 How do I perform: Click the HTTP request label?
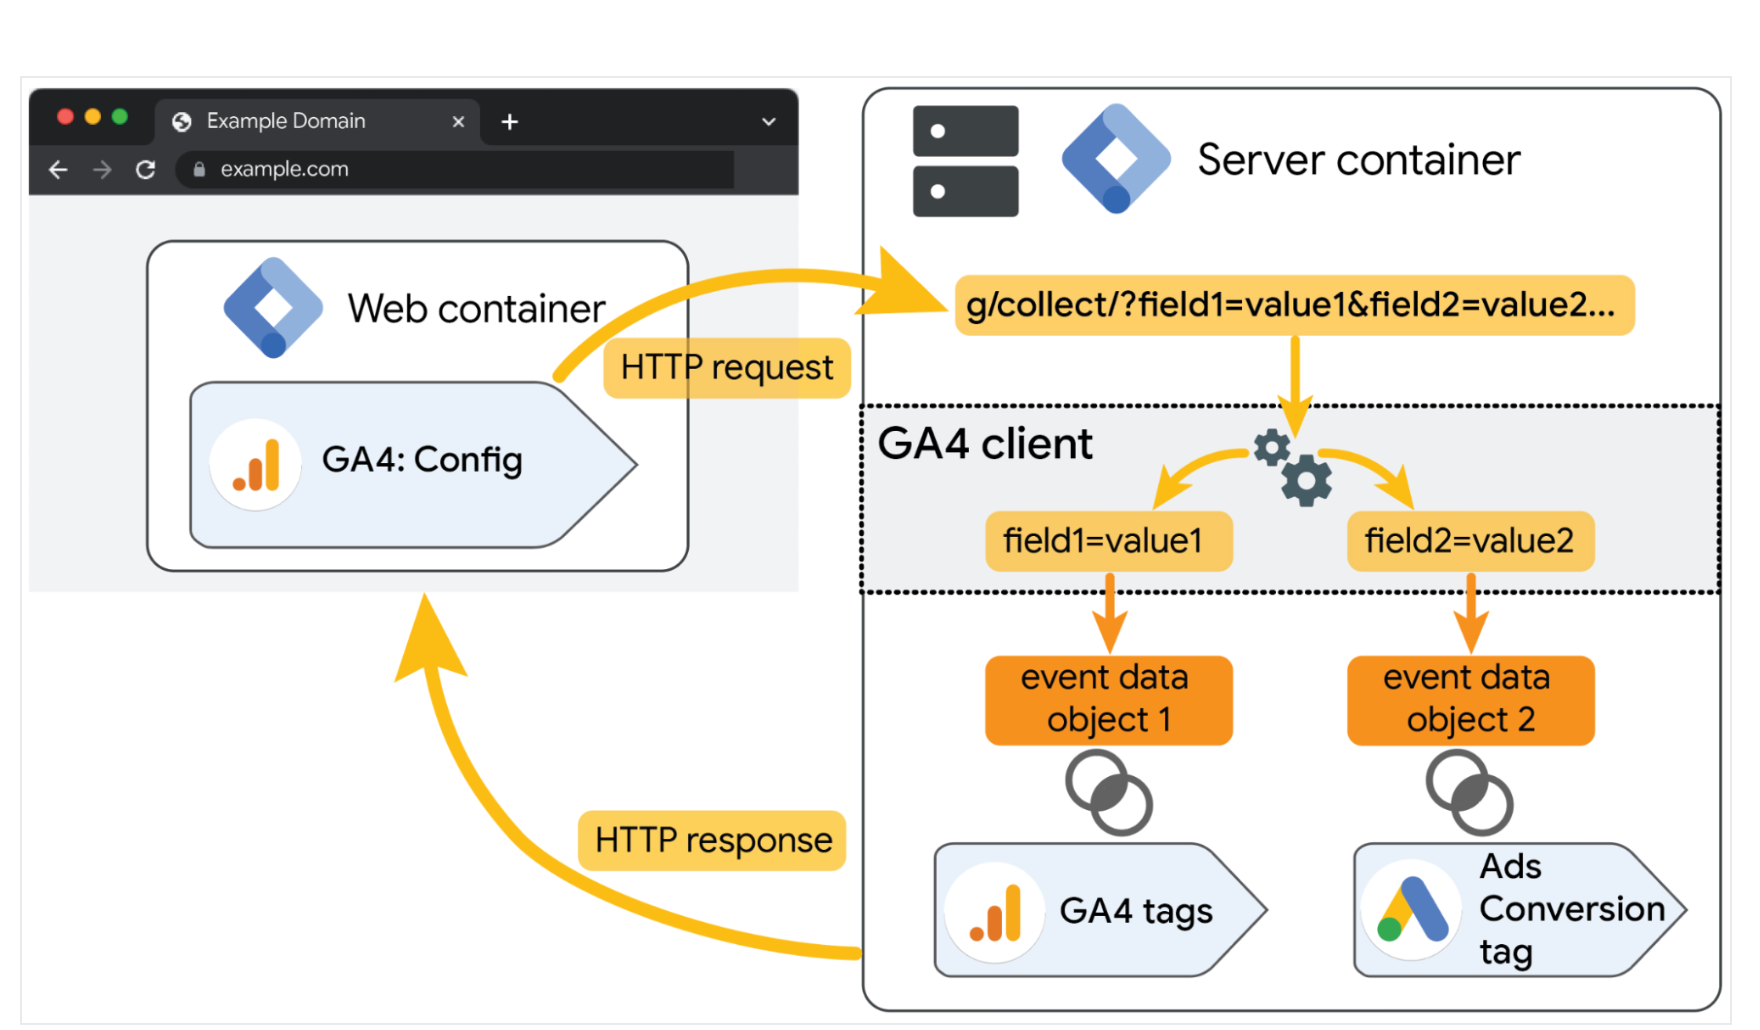coord(727,368)
